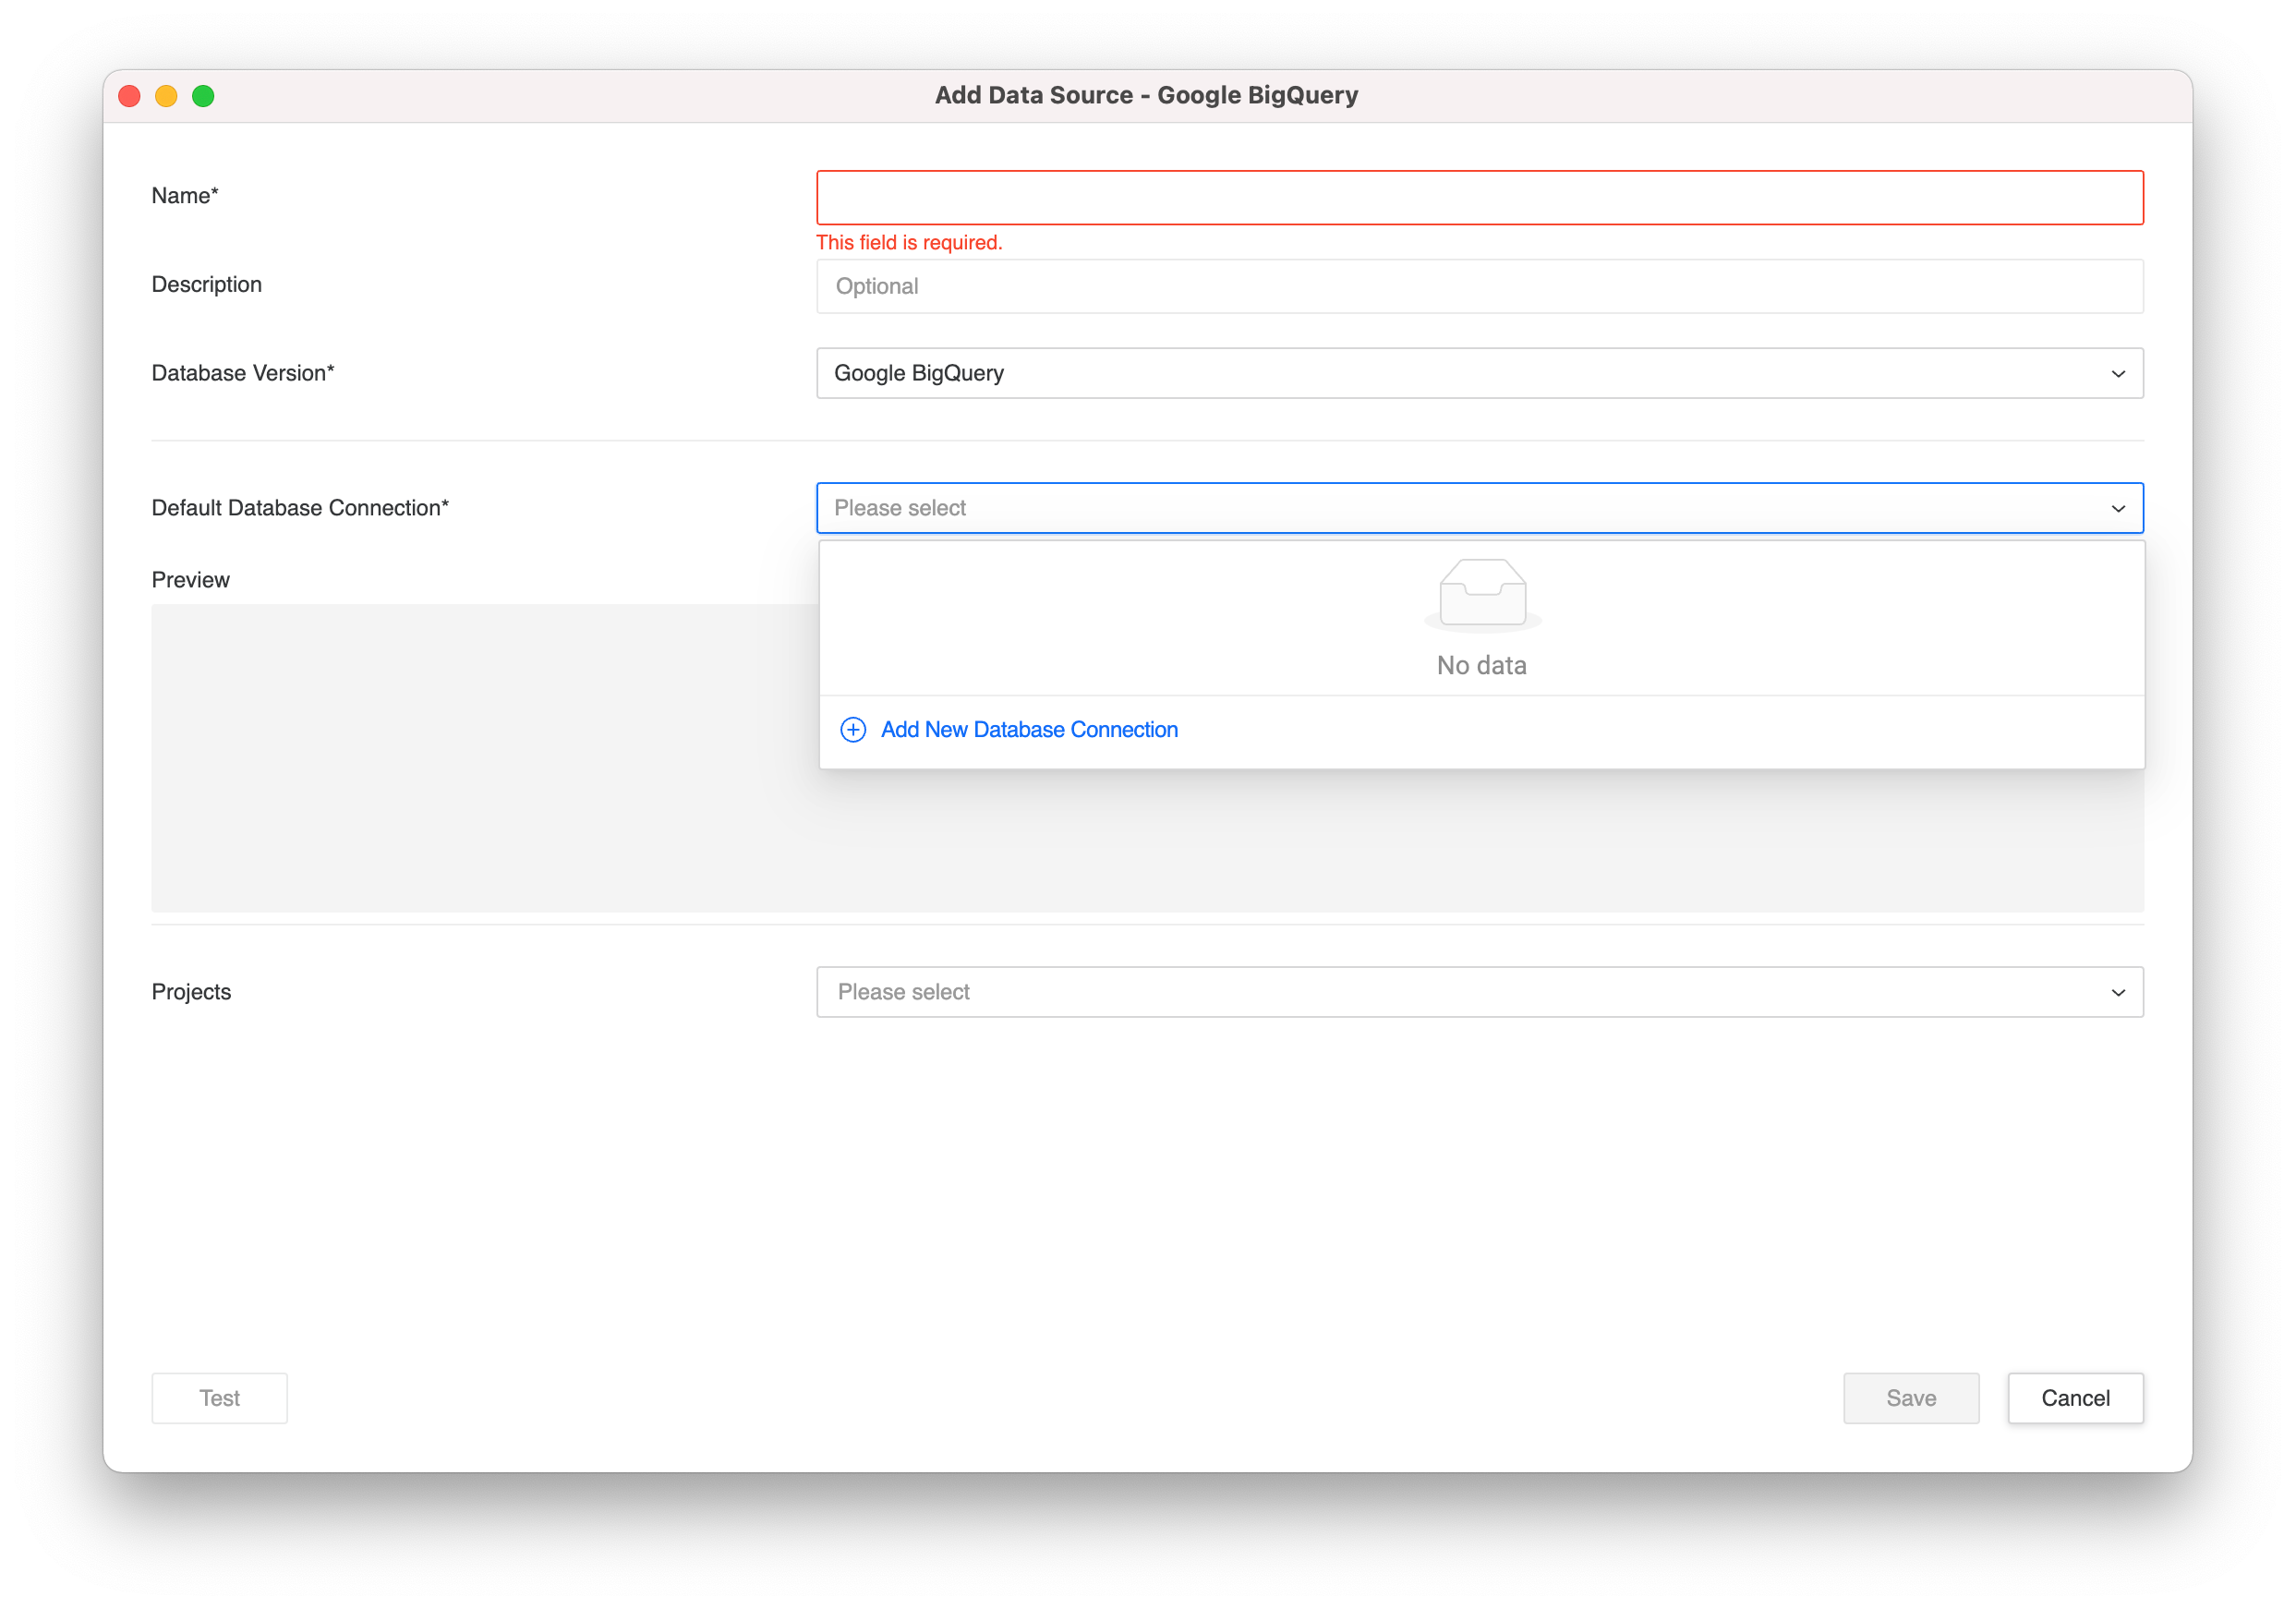Click the Add New Database Connection link
Viewport: 2296px width, 1609px height.
pyautogui.click(x=1028, y=730)
